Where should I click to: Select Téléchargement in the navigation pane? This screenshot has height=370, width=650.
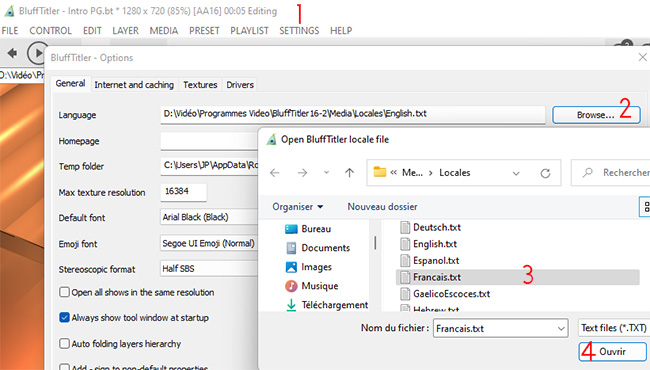tap(327, 305)
